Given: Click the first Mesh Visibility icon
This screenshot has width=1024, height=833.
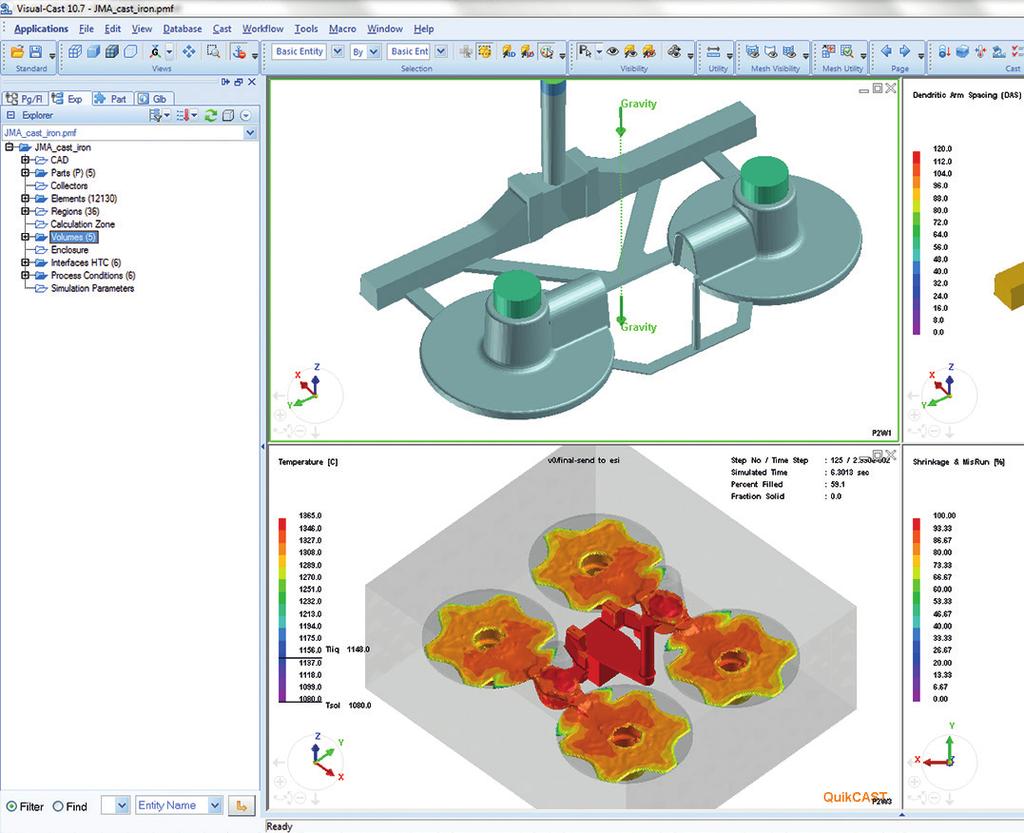Looking at the screenshot, I should tap(752, 52).
